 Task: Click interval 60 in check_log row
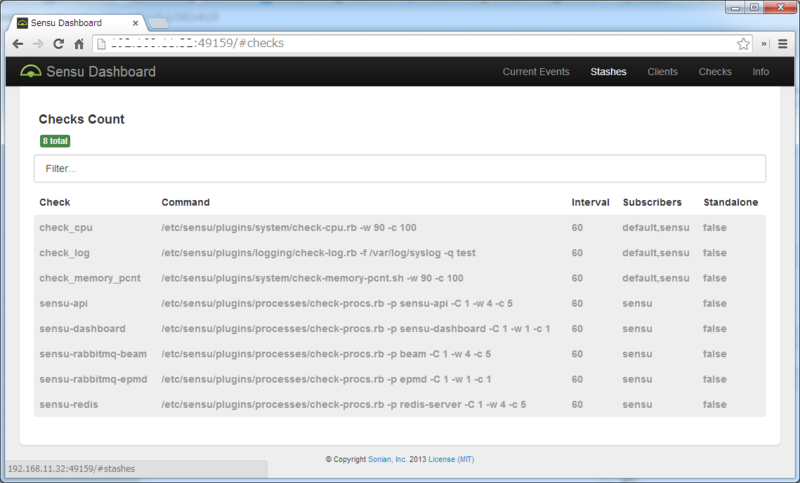577,253
